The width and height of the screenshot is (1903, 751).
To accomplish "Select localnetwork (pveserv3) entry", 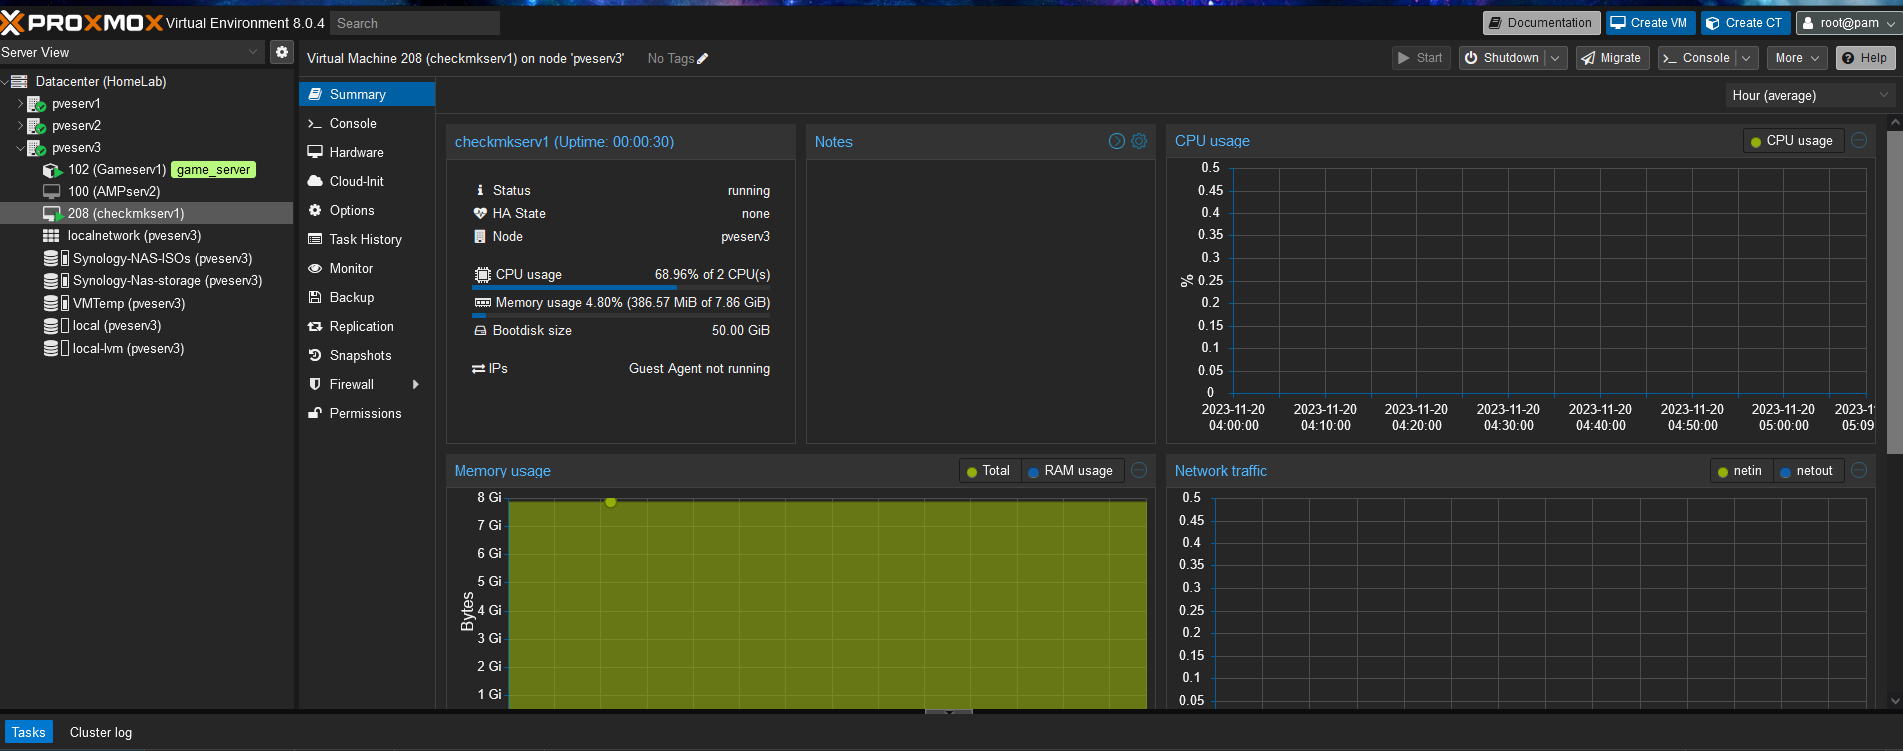I will tap(134, 235).
